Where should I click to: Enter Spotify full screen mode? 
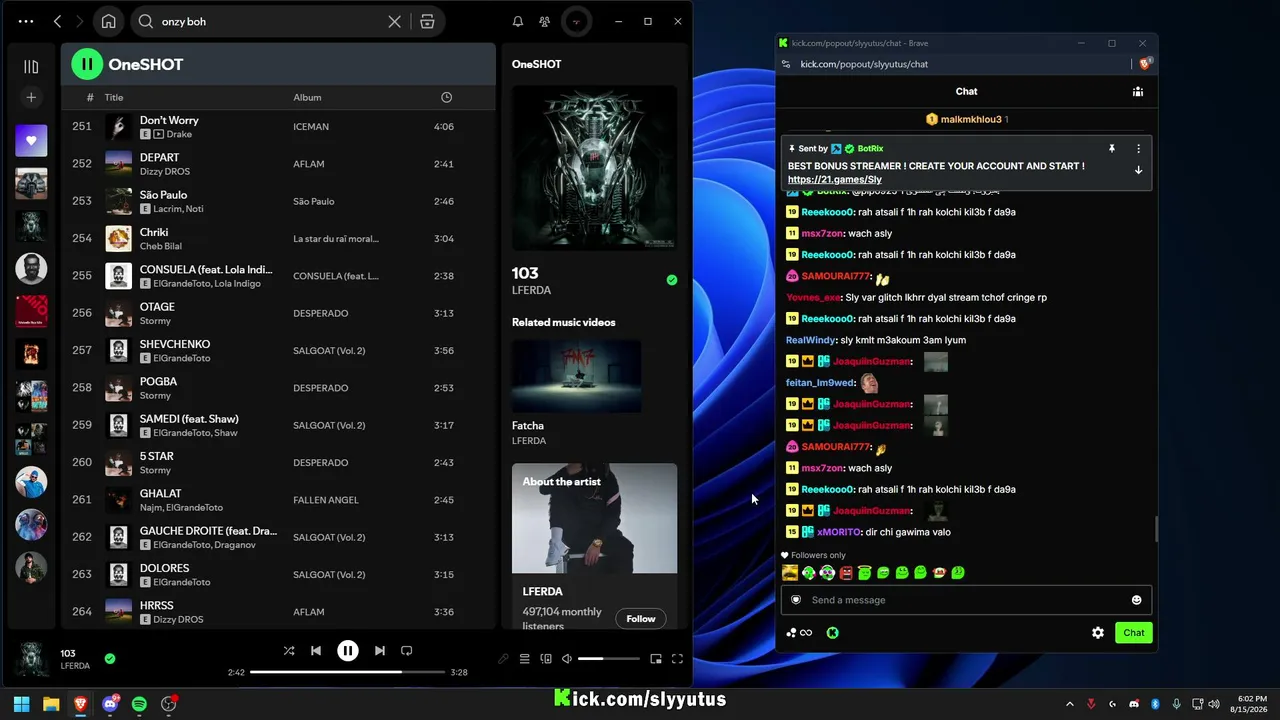pyautogui.click(x=677, y=659)
